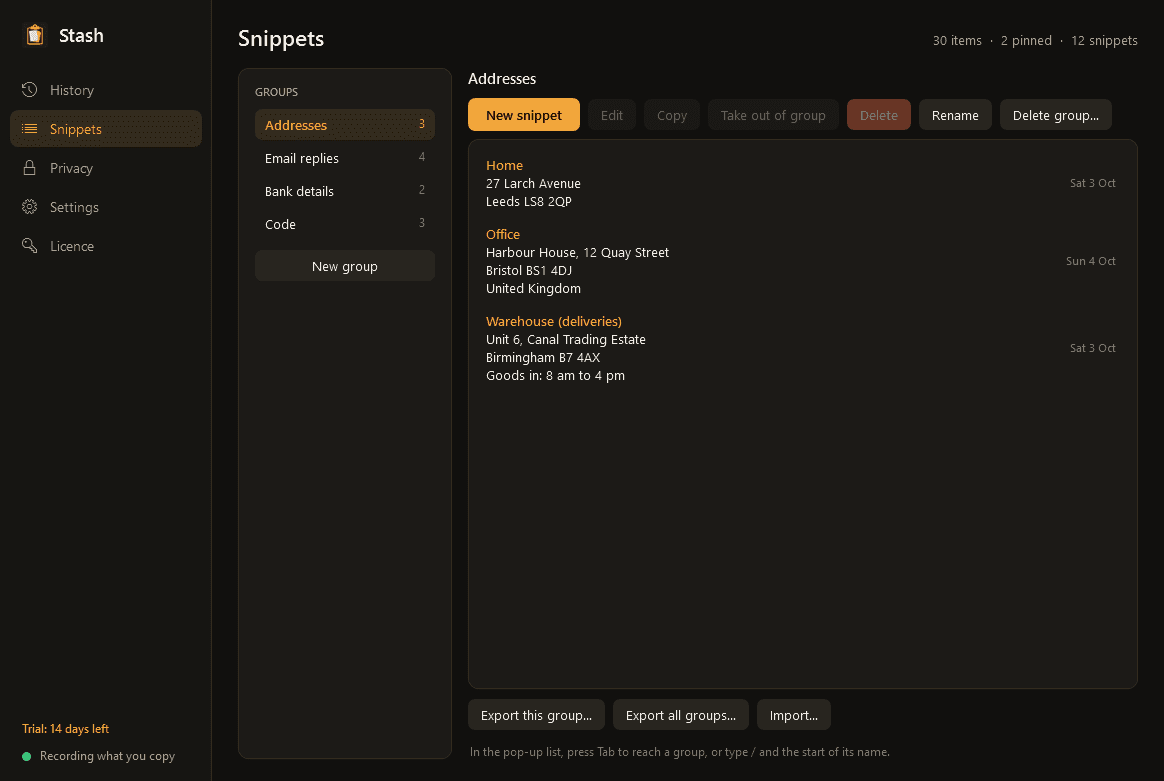Select the Code group

(x=344, y=224)
